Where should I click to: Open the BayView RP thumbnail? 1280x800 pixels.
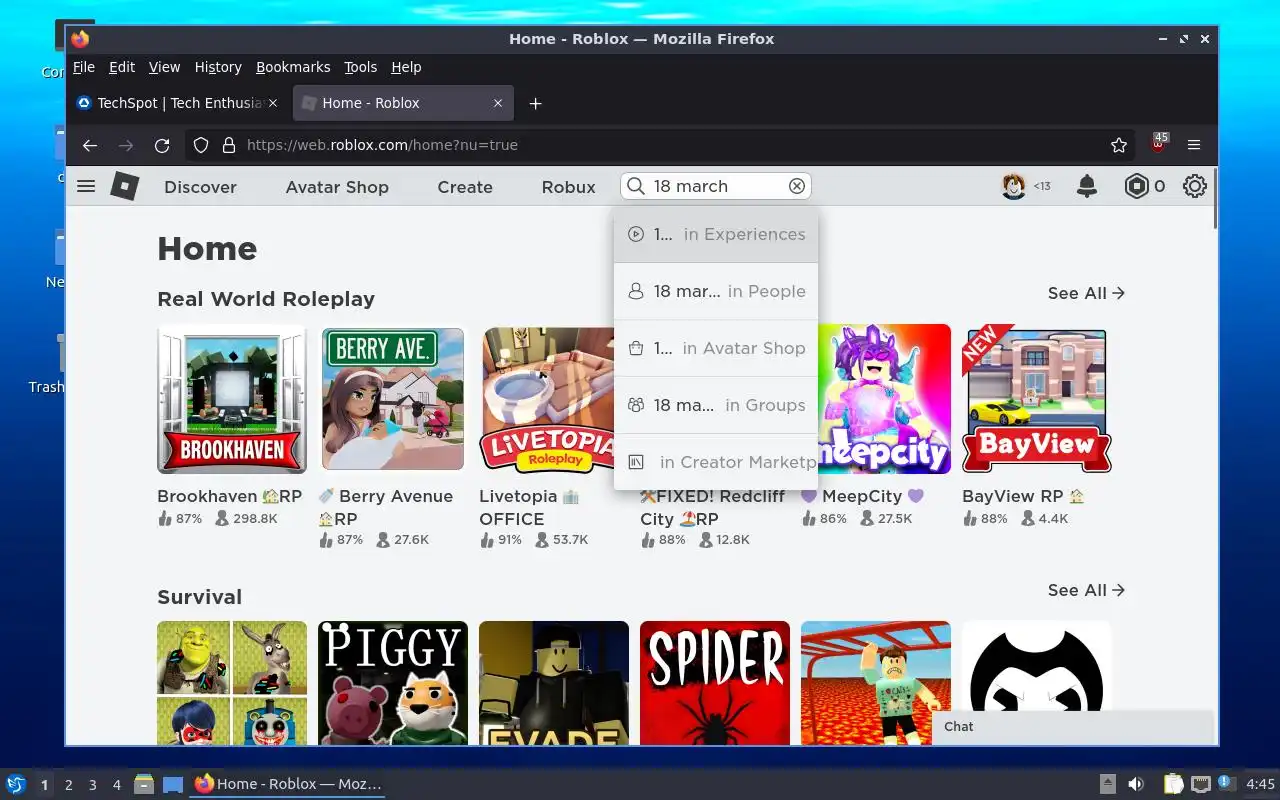tap(1037, 399)
